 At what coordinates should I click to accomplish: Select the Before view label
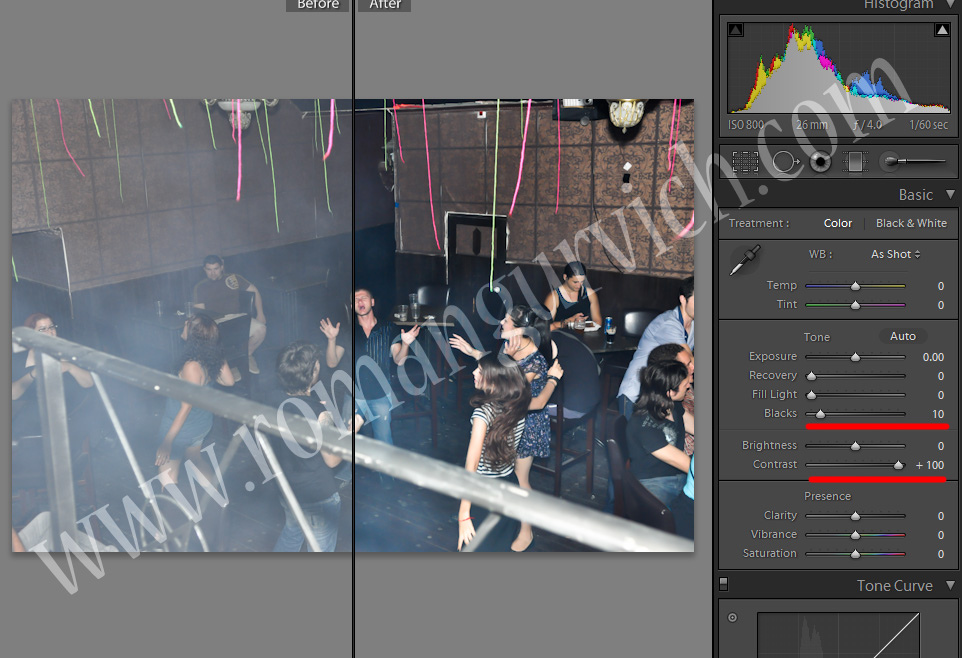[x=318, y=5]
